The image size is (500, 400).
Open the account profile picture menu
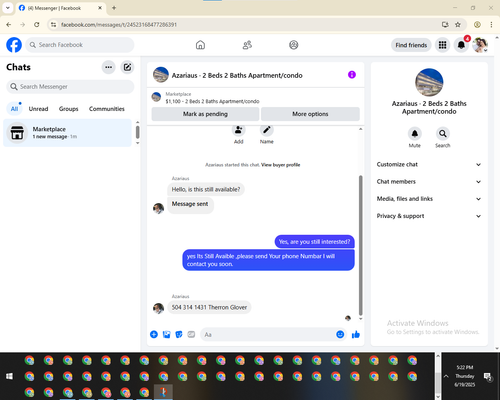(x=480, y=45)
